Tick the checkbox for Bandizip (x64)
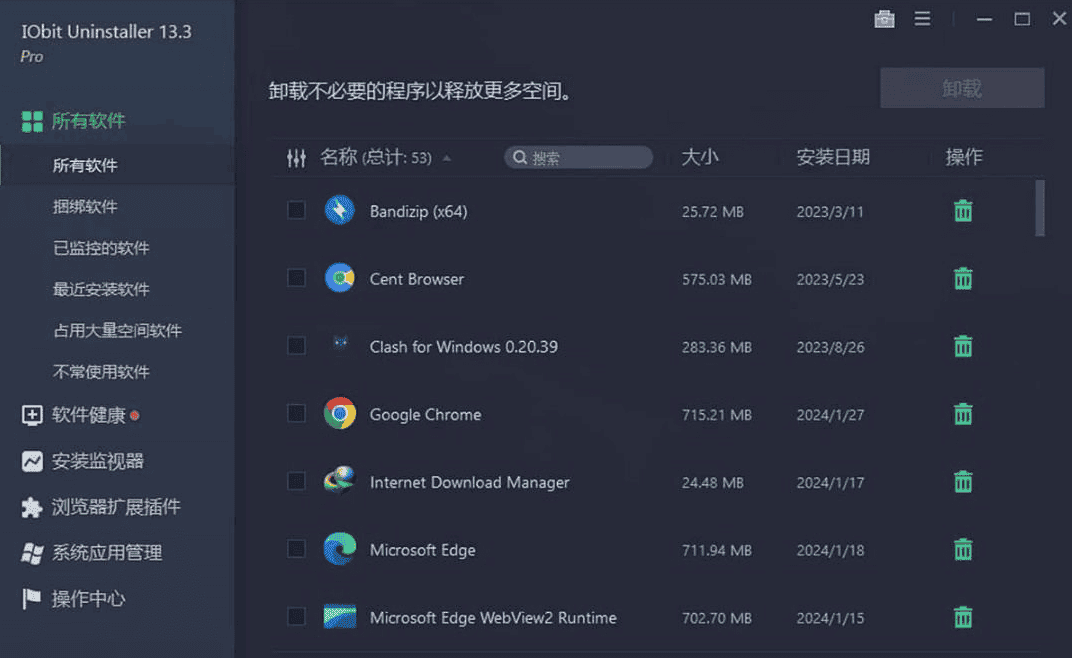Image resolution: width=1072 pixels, height=658 pixels. point(296,209)
